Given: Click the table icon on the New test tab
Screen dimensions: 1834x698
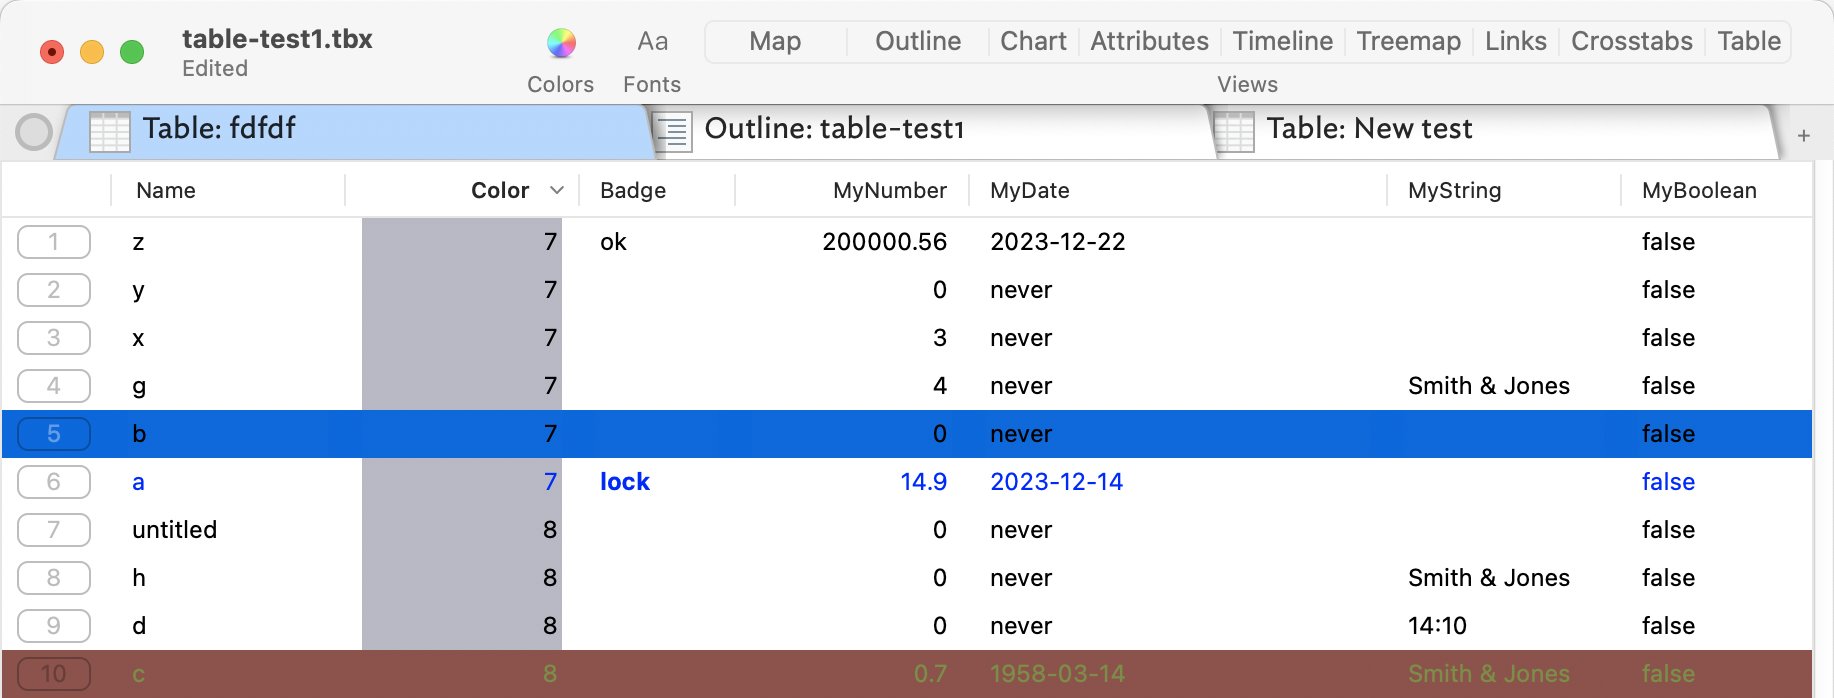Looking at the screenshot, I should (1234, 131).
